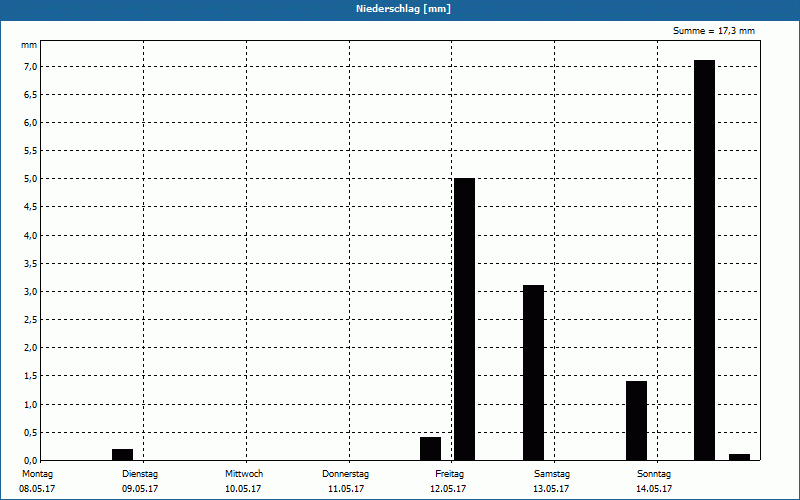Click the 4,0 y-axis label
800x500 pixels.
click(31, 235)
